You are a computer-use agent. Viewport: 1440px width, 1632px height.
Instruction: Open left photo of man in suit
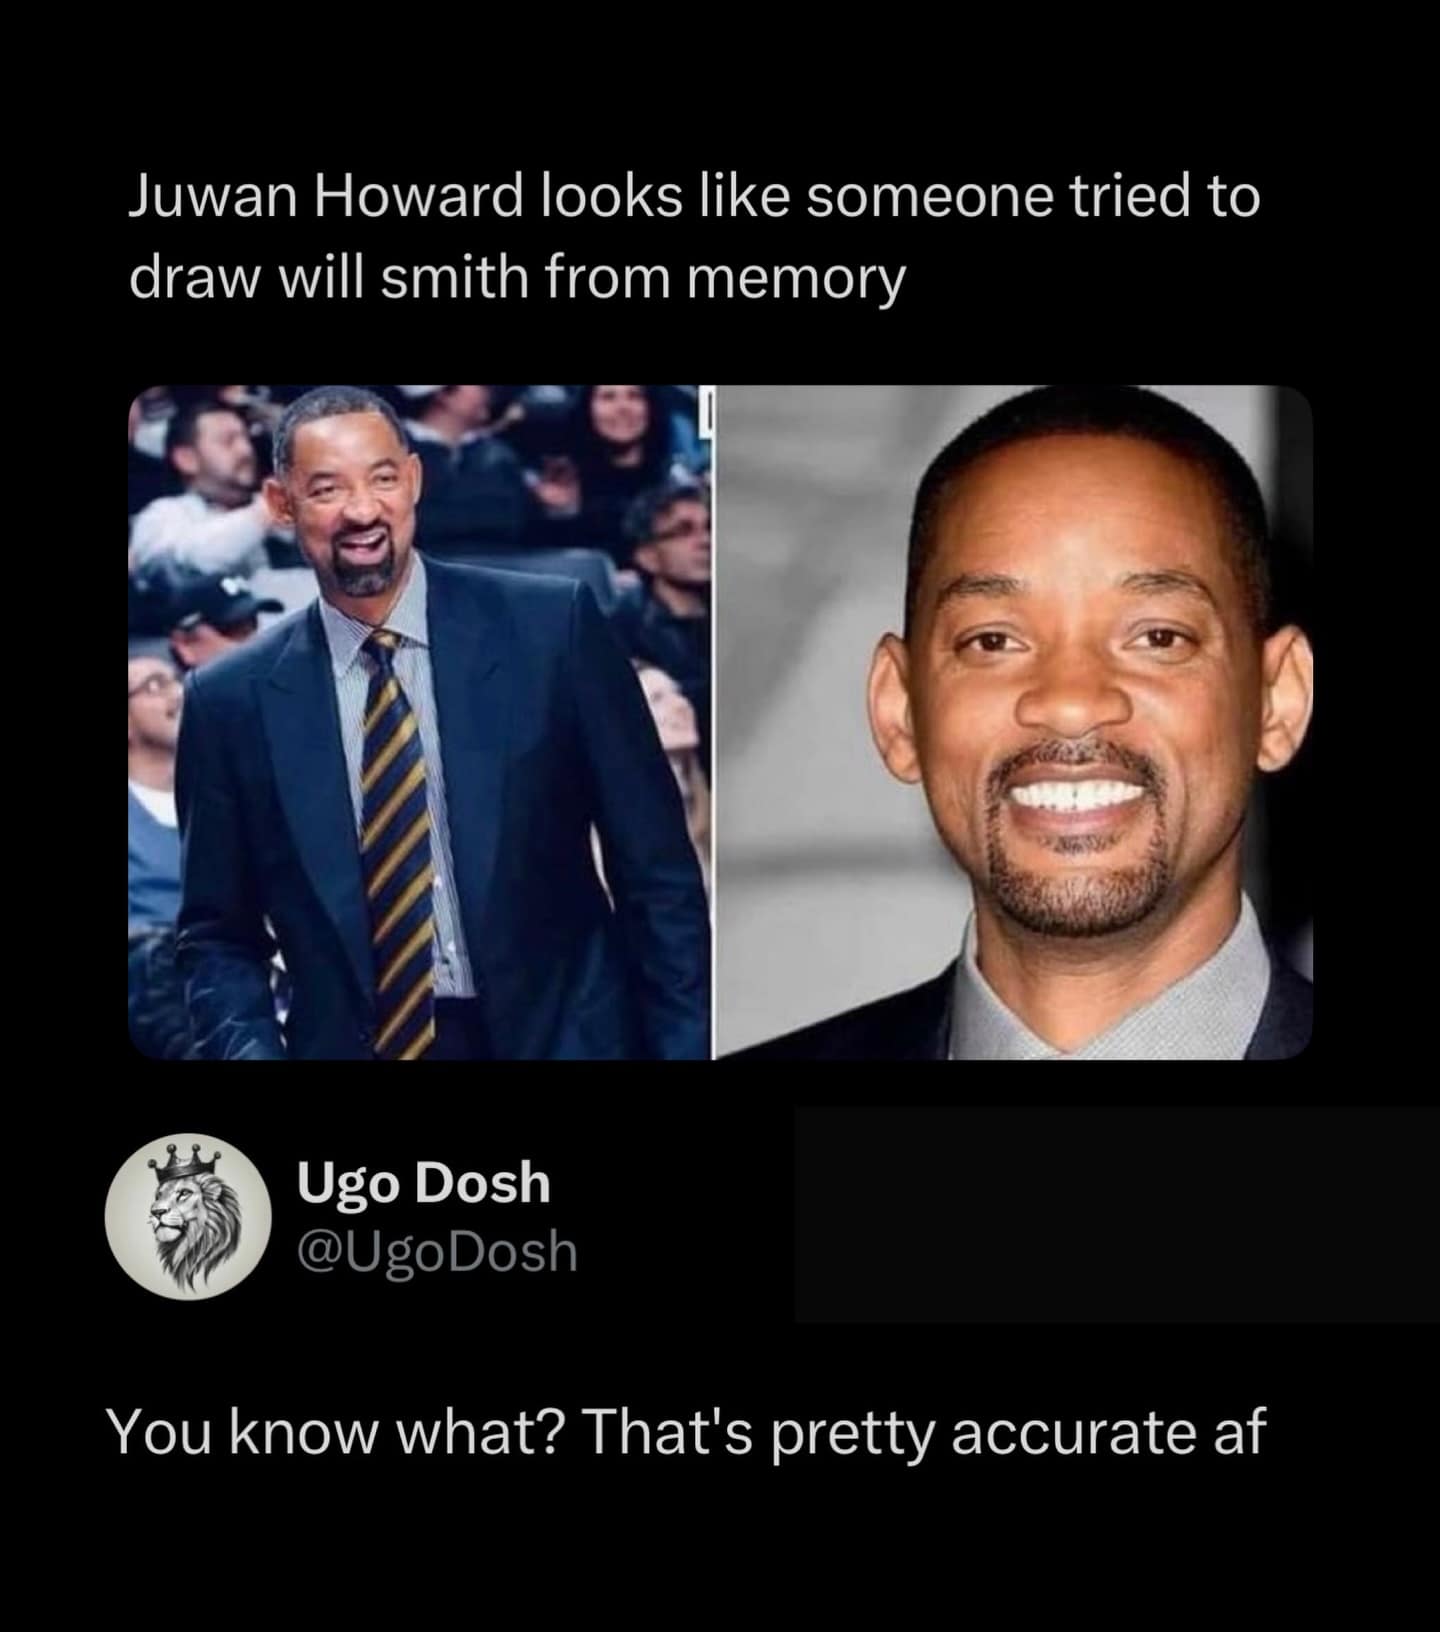(420, 722)
